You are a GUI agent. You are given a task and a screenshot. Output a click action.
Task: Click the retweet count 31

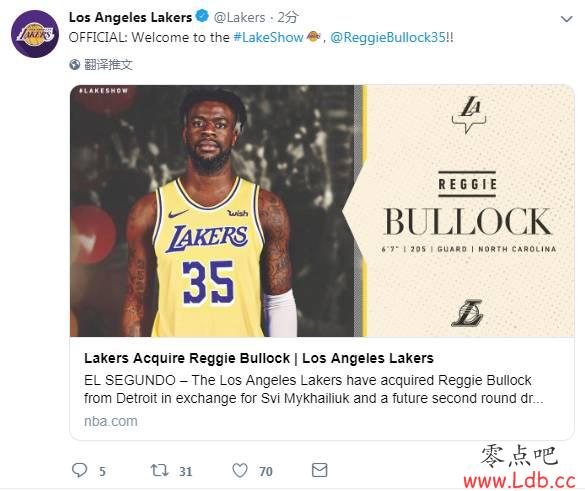(x=185, y=472)
